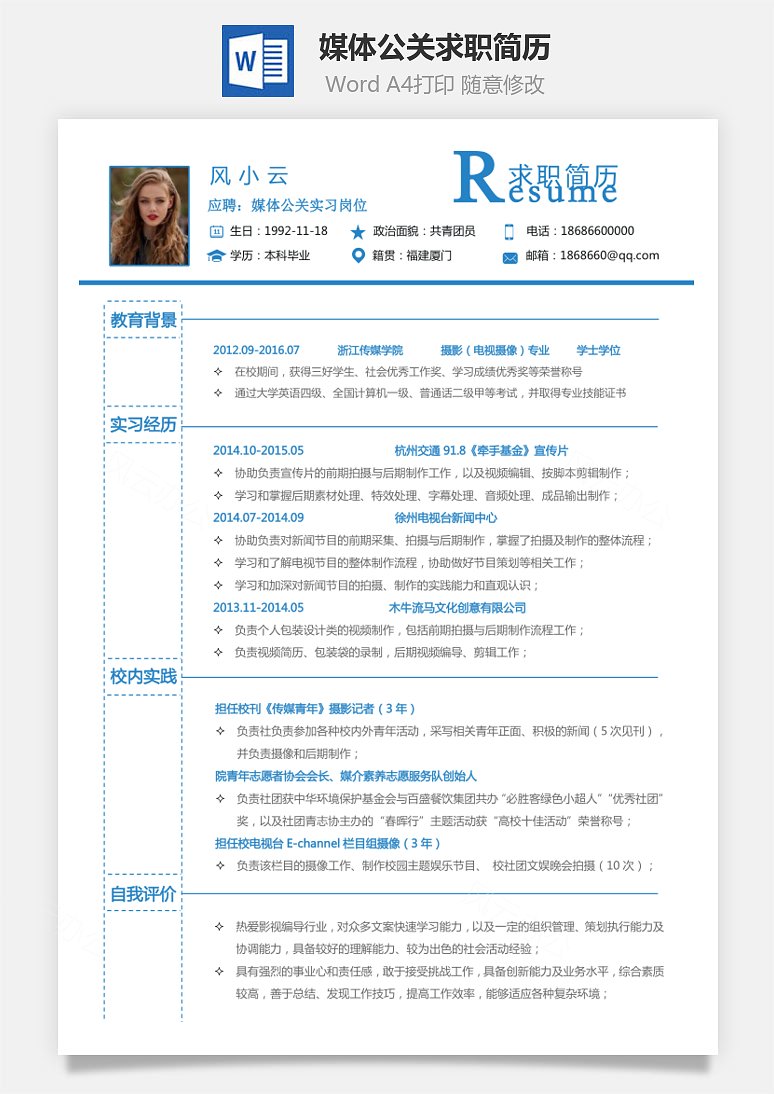Click the Word document icon at top
Image resolution: width=774 pixels, height=1094 pixels.
pyautogui.click(x=258, y=61)
